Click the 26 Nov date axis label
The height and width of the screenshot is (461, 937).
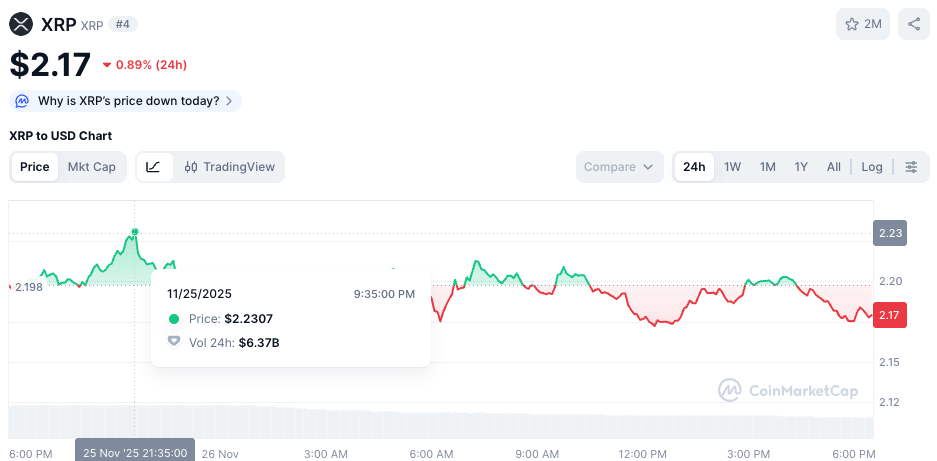(x=221, y=454)
